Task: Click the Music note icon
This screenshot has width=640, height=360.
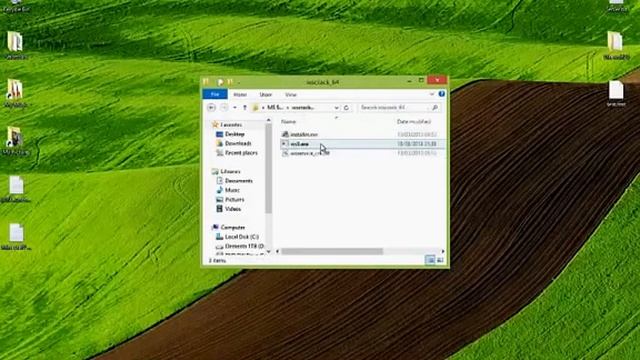Action: (220, 190)
